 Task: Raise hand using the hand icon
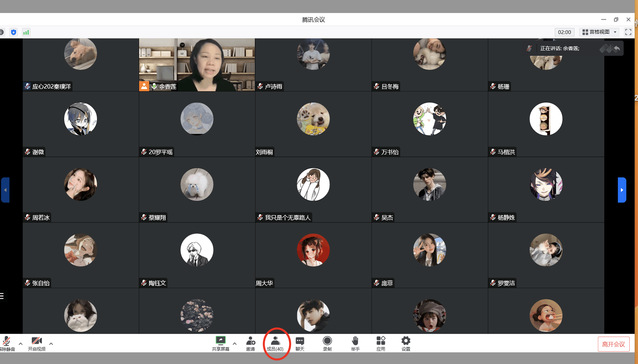(355, 341)
